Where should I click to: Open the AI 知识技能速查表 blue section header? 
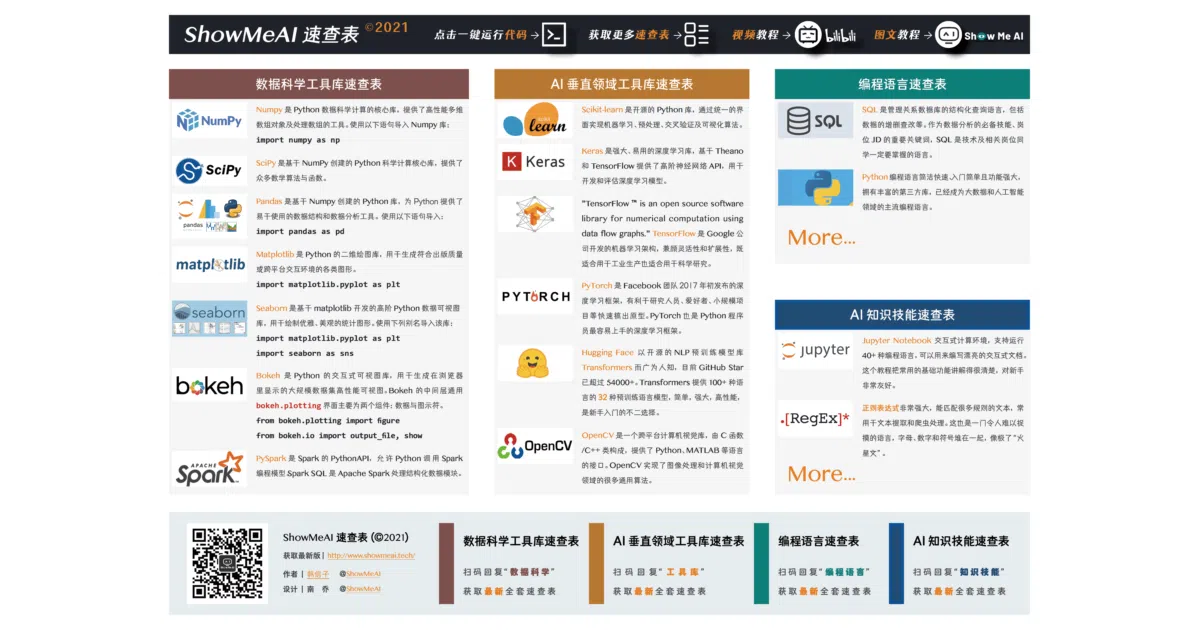click(902, 314)
